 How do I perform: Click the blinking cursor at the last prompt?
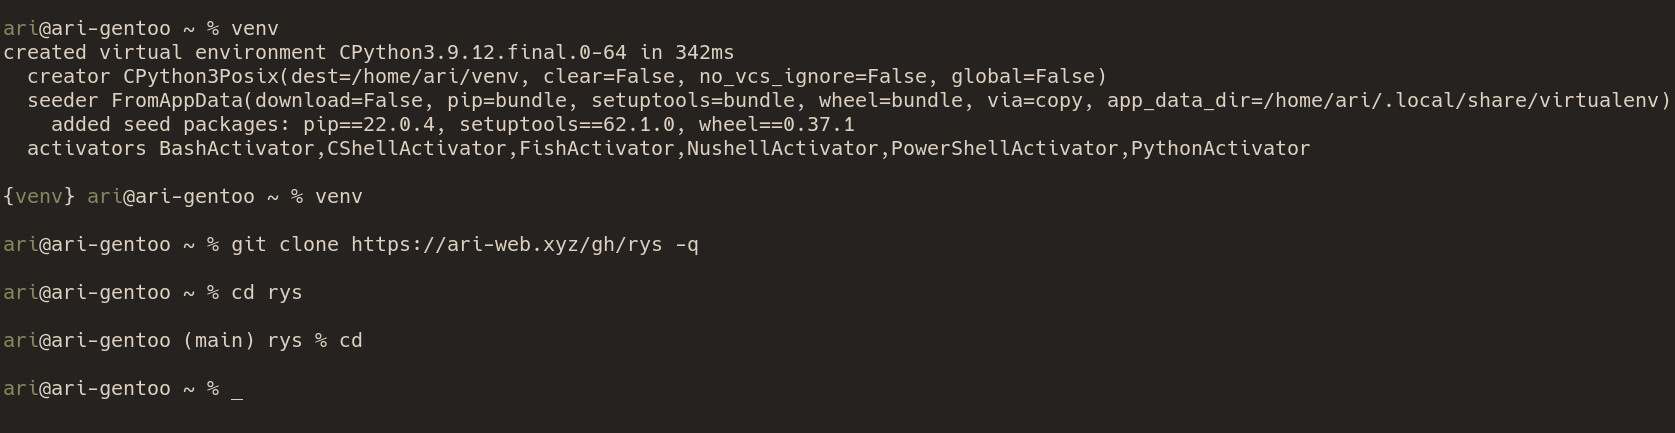[237, 389]
